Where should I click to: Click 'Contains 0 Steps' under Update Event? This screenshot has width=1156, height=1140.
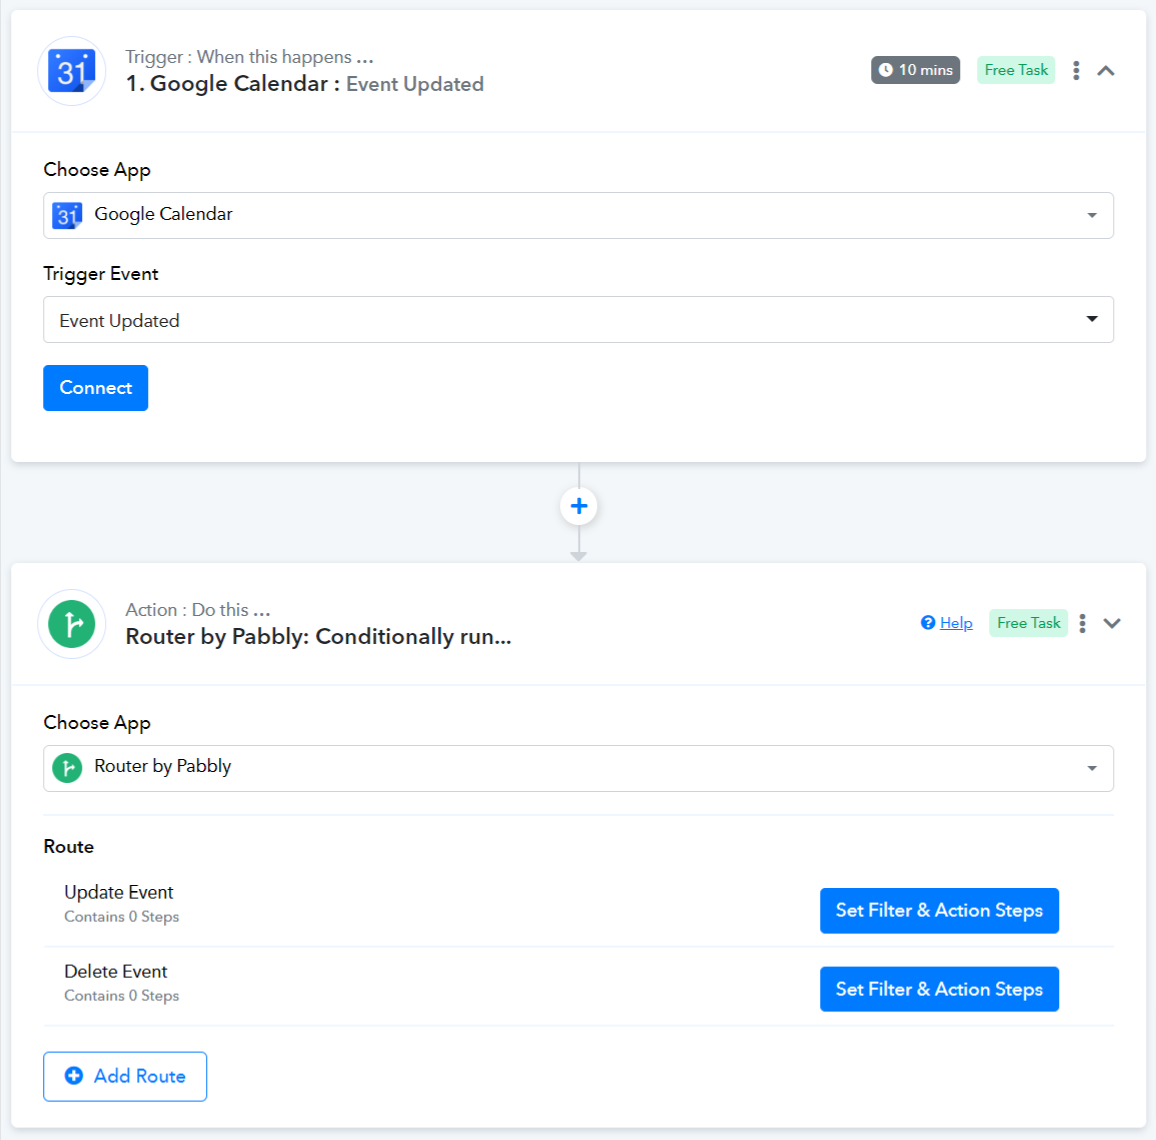coord(122,917)
